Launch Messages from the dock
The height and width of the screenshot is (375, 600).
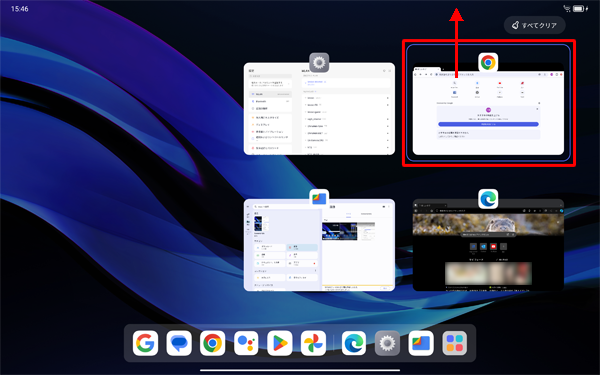(179, 343)
